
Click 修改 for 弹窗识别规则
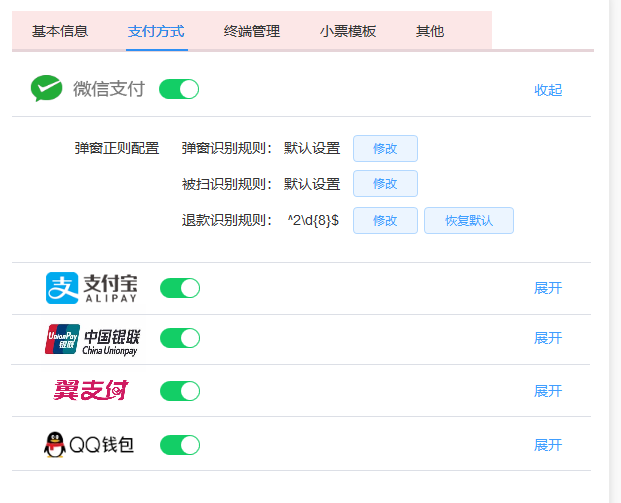pos(385,148)
